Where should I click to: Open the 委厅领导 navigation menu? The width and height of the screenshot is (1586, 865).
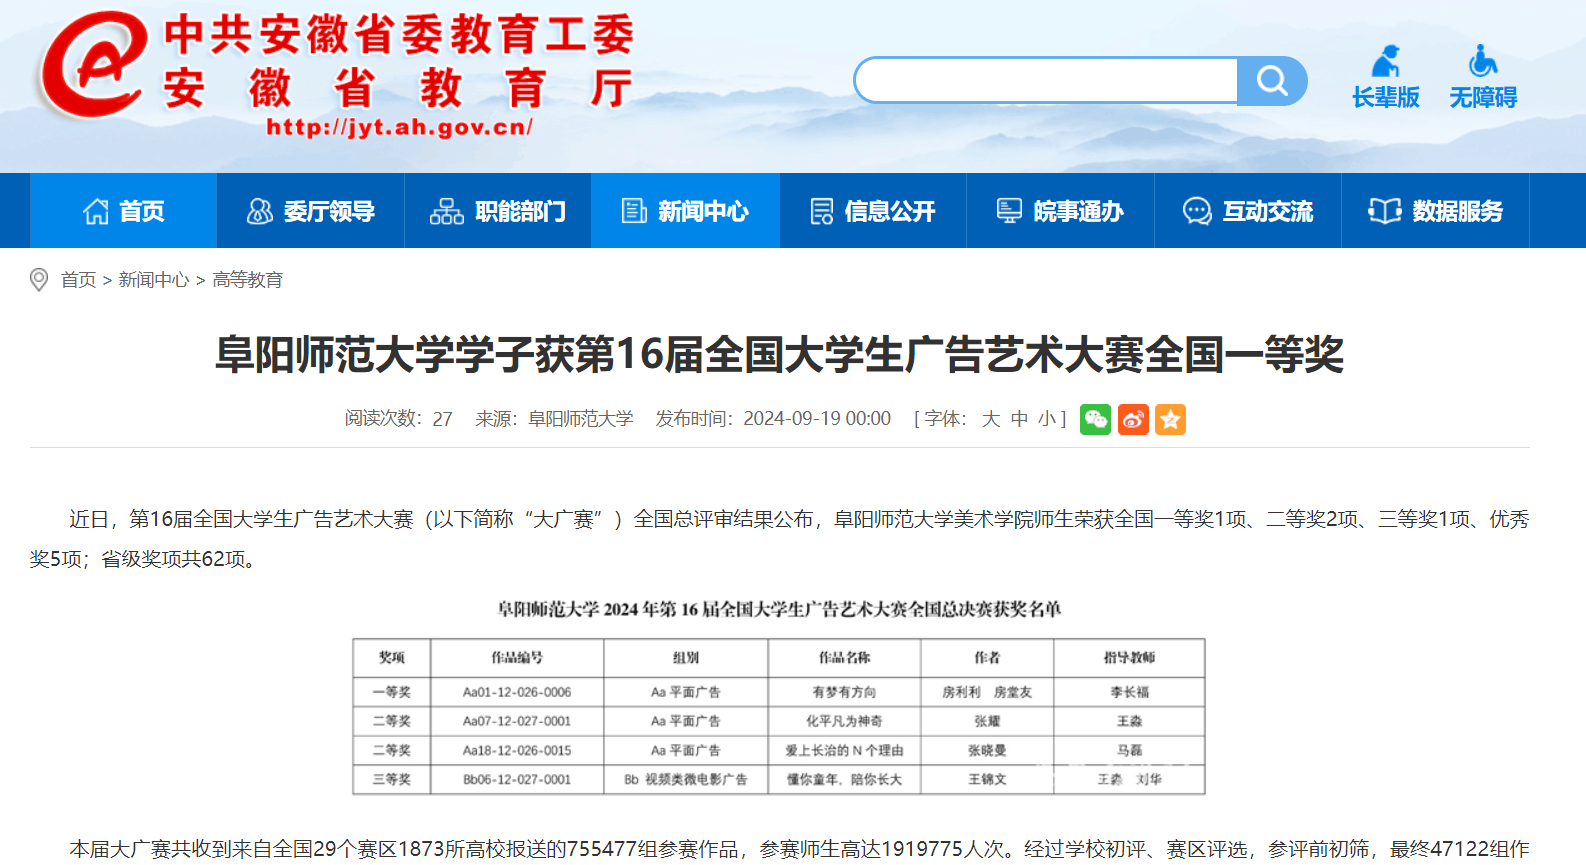pyautogui.click(x=310, y=211)
